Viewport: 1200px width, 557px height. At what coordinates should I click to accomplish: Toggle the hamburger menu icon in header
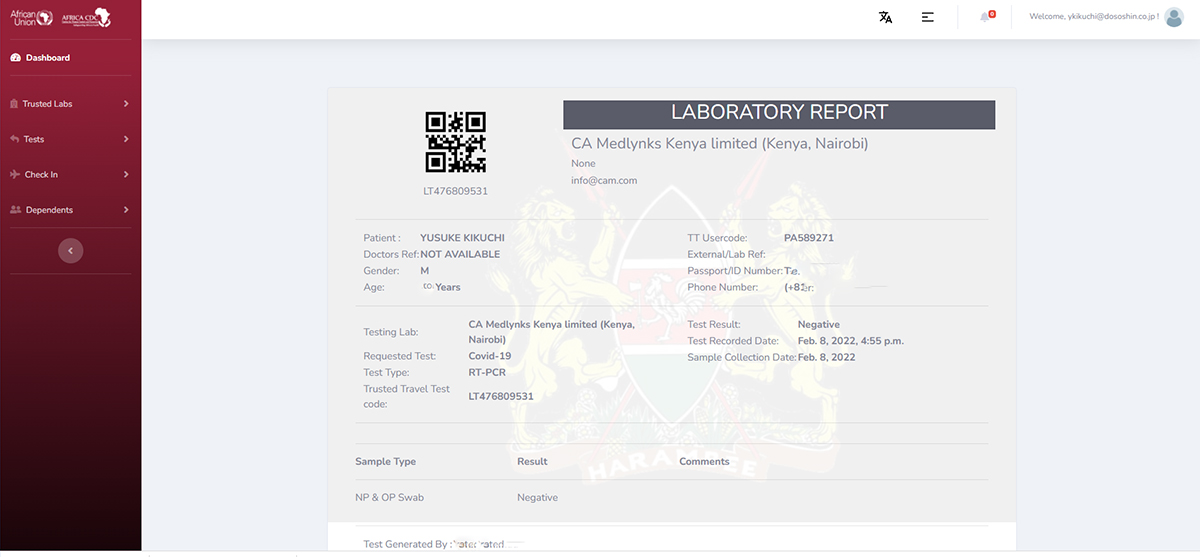pyautogui.click(x=928, y=17)
